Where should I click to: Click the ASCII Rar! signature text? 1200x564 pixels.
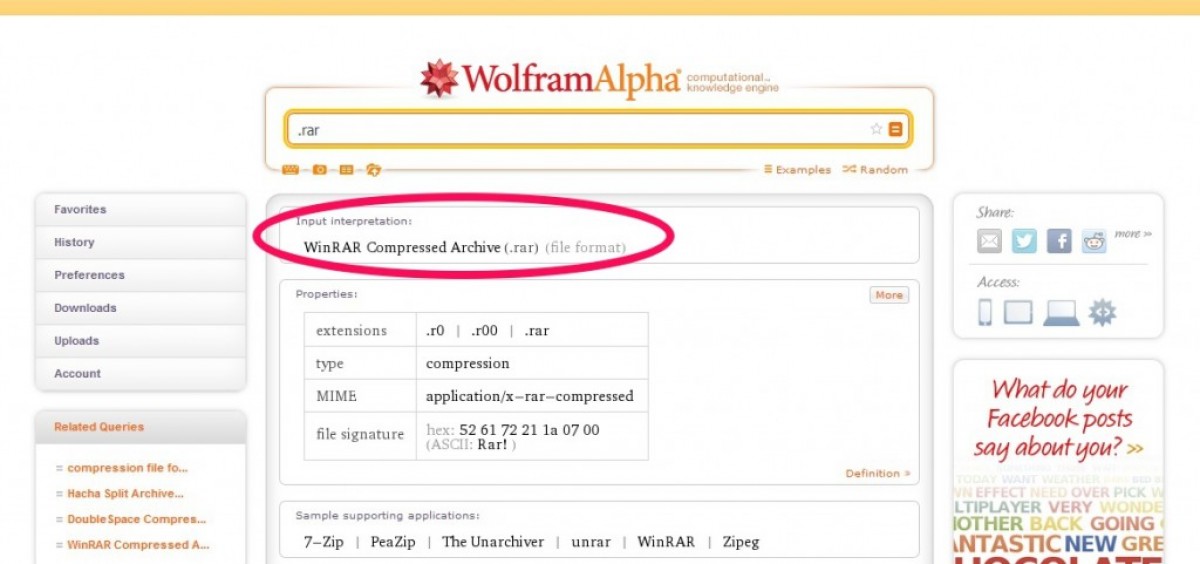click(471, 445)
